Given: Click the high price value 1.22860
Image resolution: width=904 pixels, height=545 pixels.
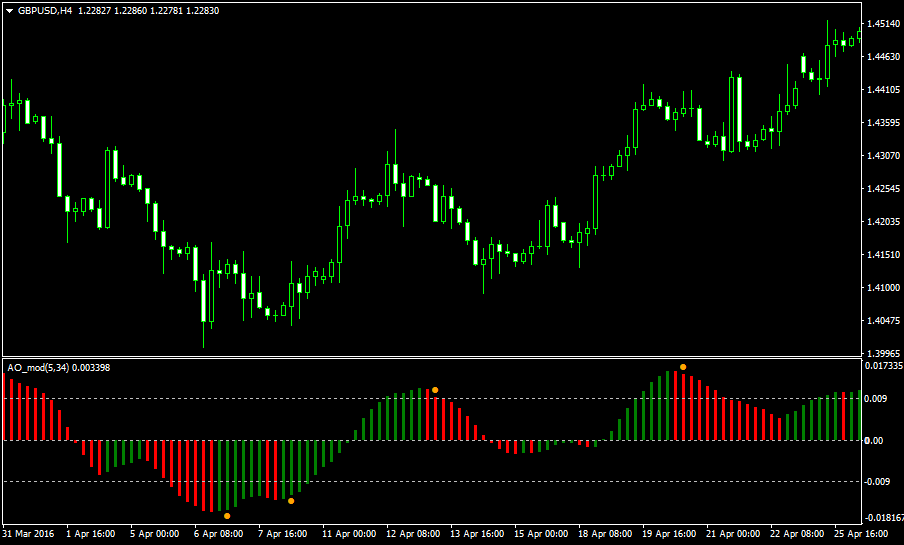Looking at the screenshot, I should click(x=130, y=11).
